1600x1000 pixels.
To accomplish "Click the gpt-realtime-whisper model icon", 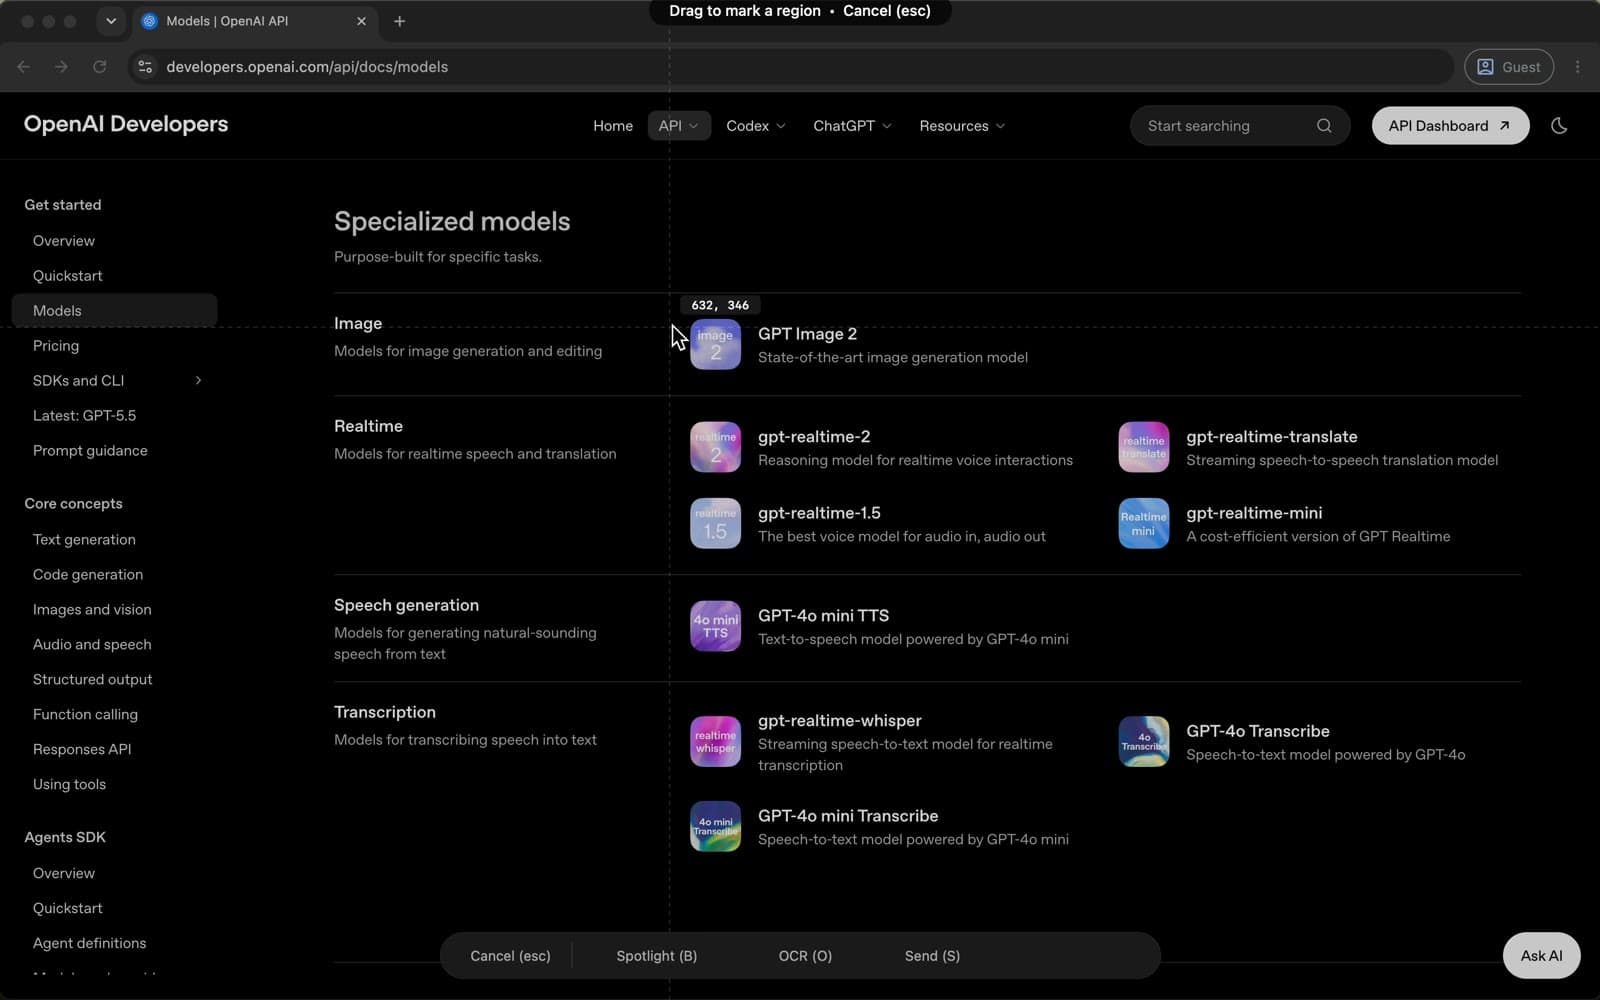I will pos(715,742).
